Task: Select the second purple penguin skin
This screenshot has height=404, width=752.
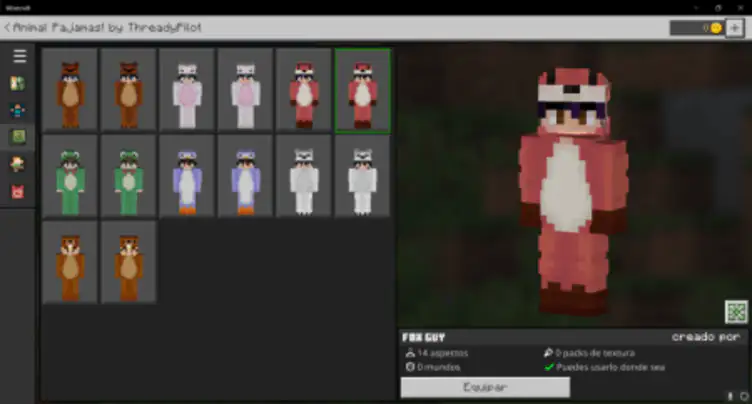Action: (246, 176)
